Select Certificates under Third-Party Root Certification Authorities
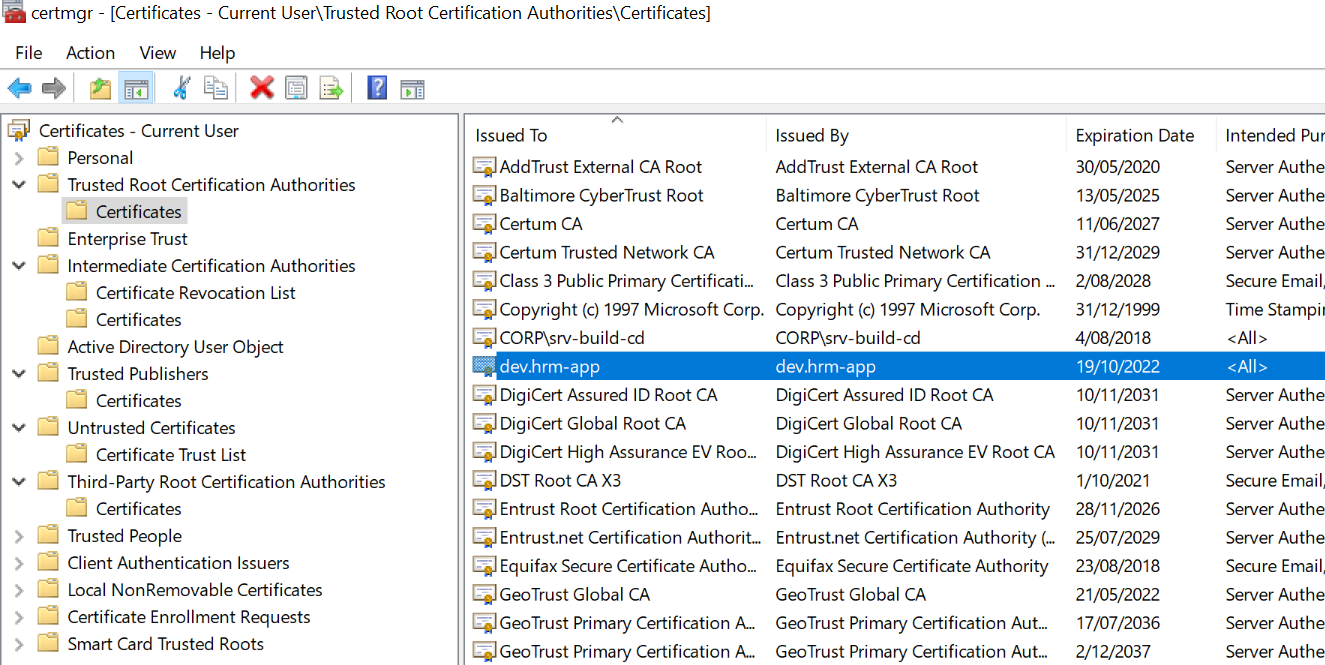1325x665 pixels. [139, 509]
